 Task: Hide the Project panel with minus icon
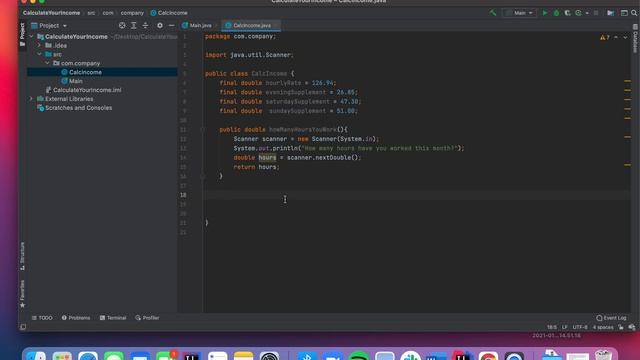click(x=171, y=25)
